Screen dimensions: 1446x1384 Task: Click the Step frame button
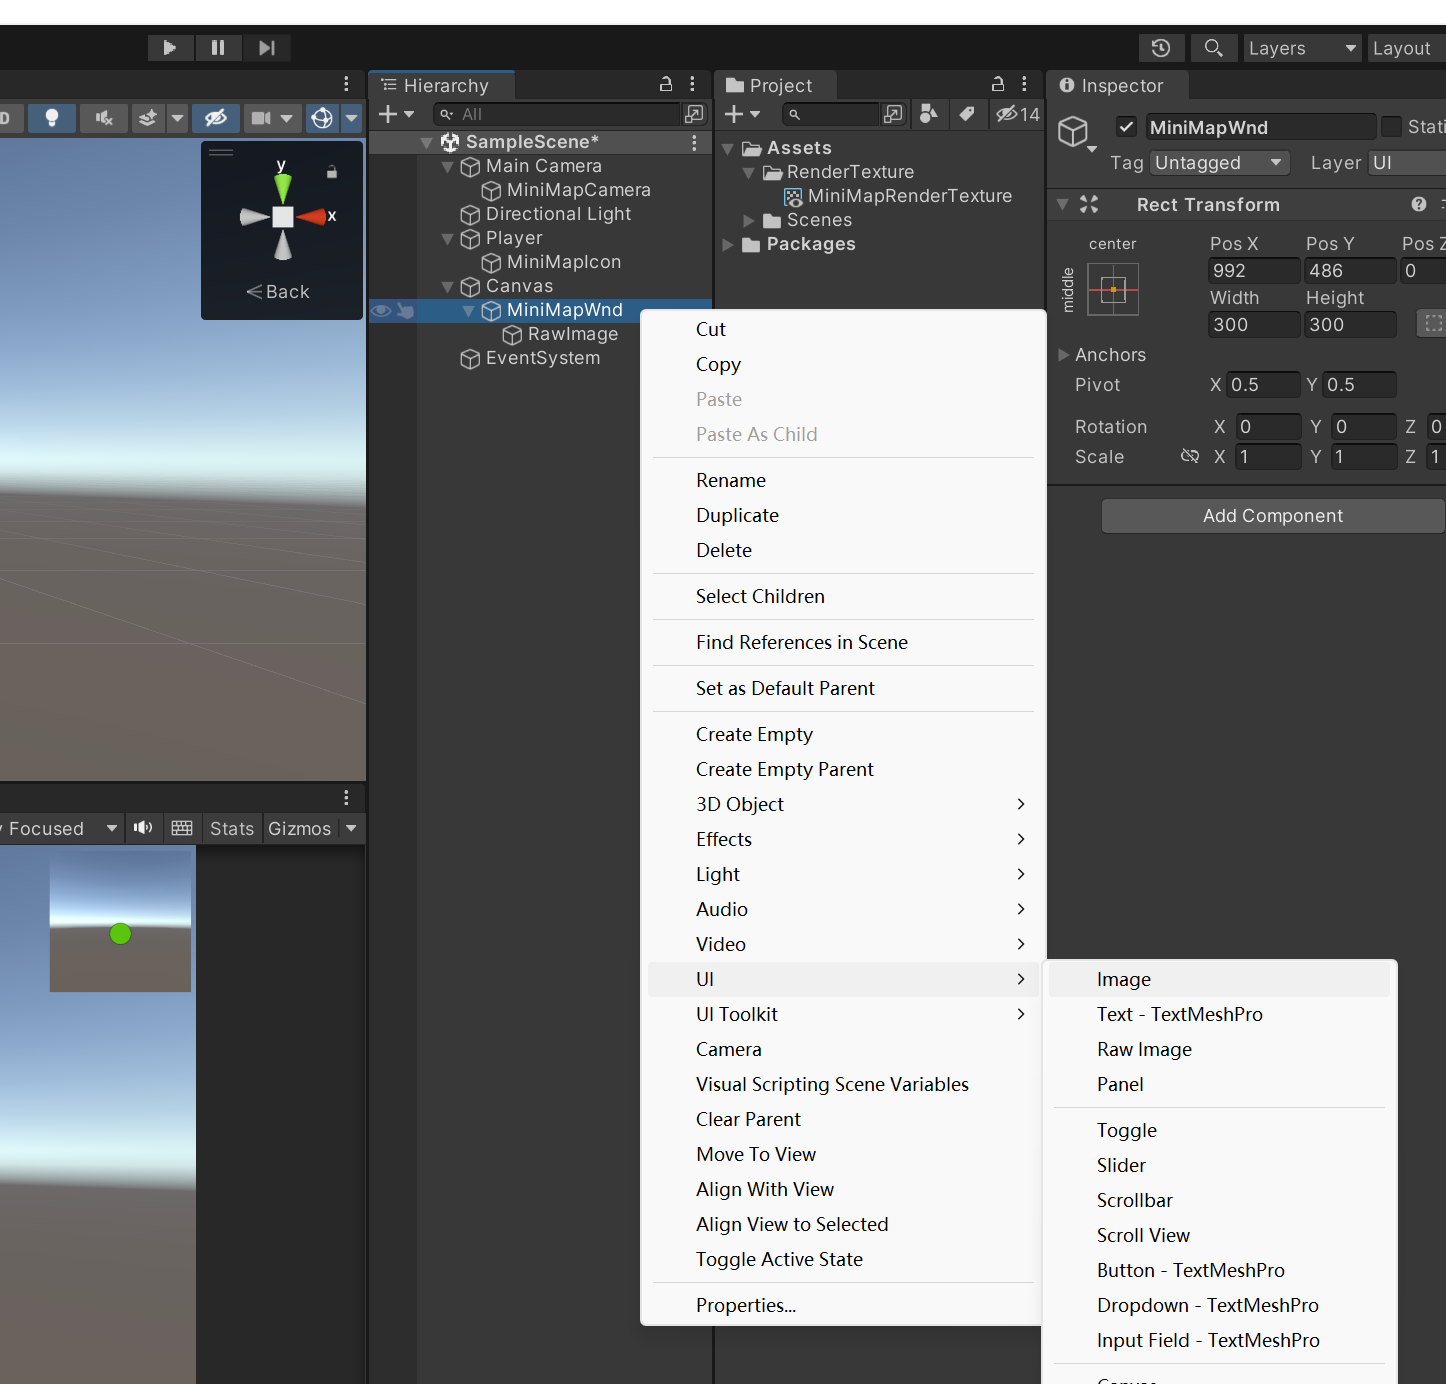point(266,48)
